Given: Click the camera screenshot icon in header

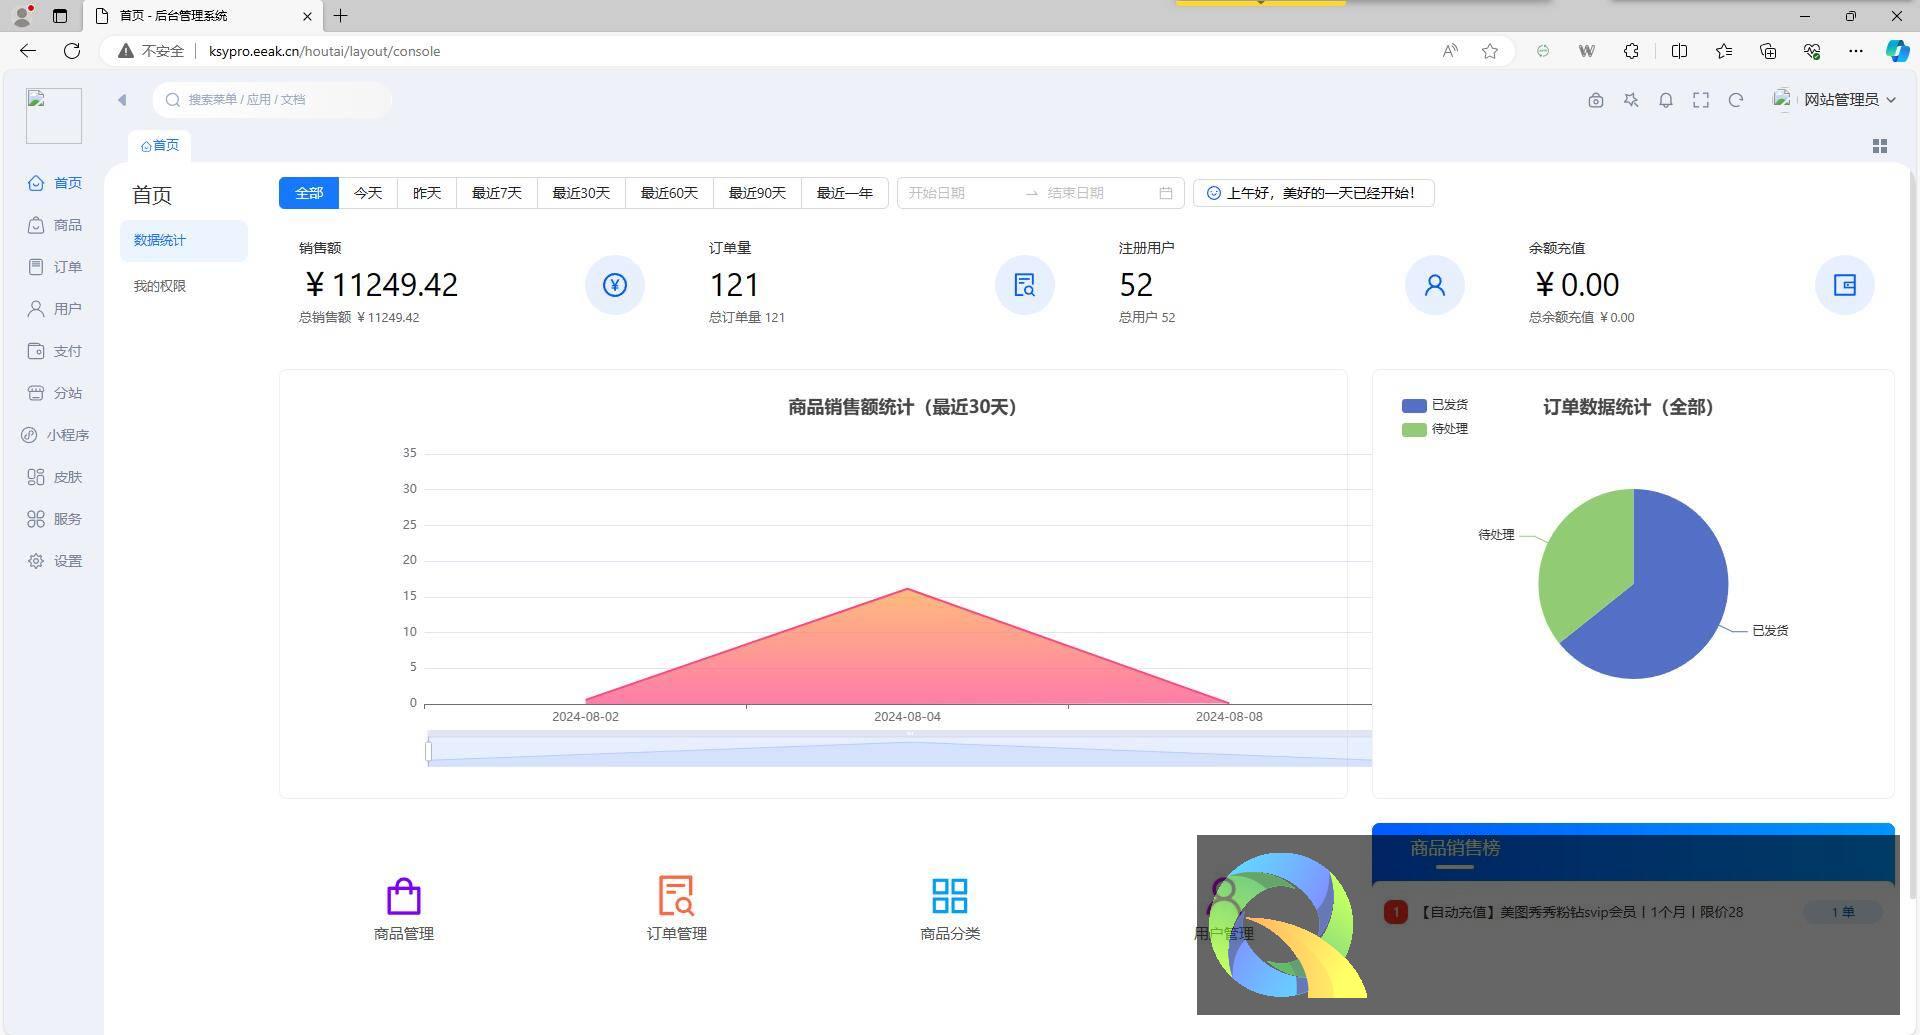Looking at the screenshot, I should click(x=1596, y=100).
